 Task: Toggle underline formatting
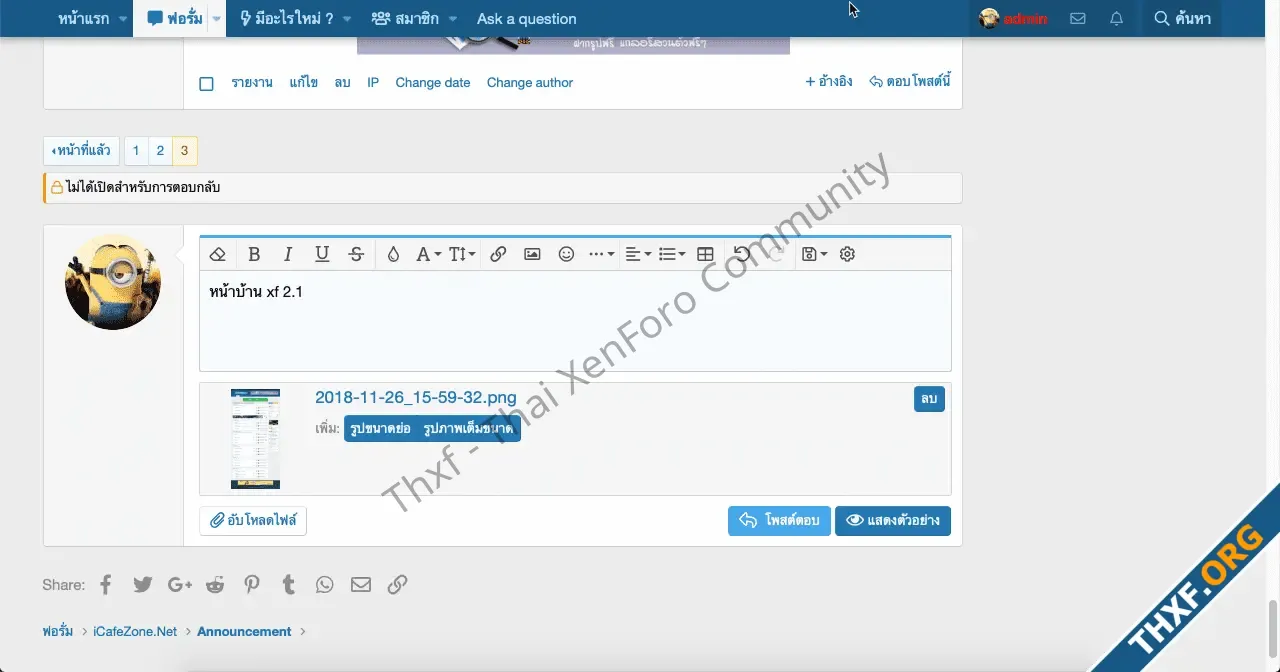tap(322, 254)
